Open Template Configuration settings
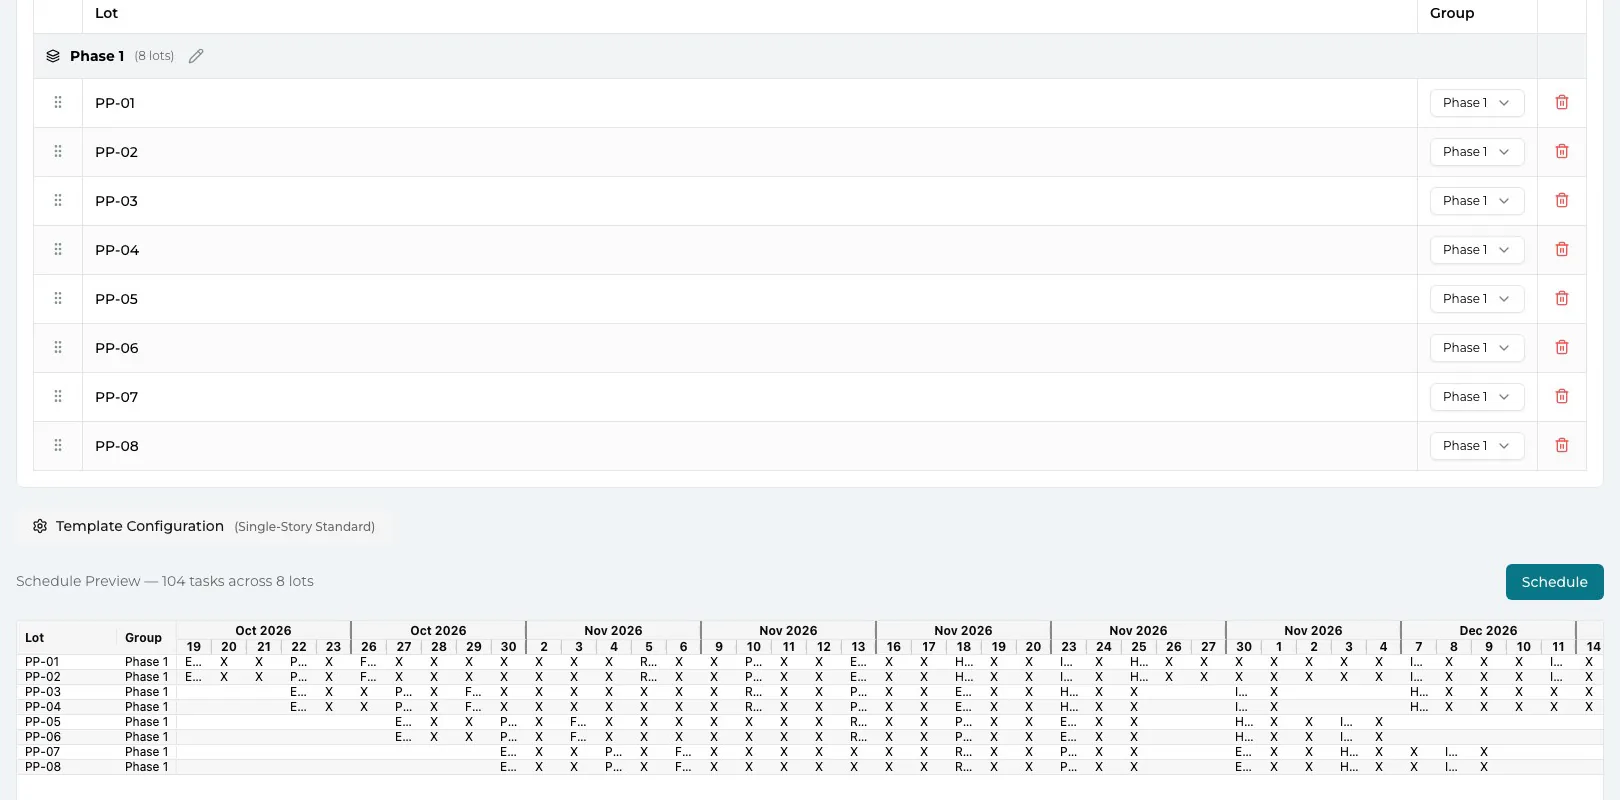This screenshot has width=1620, height=800. point(204,526)
